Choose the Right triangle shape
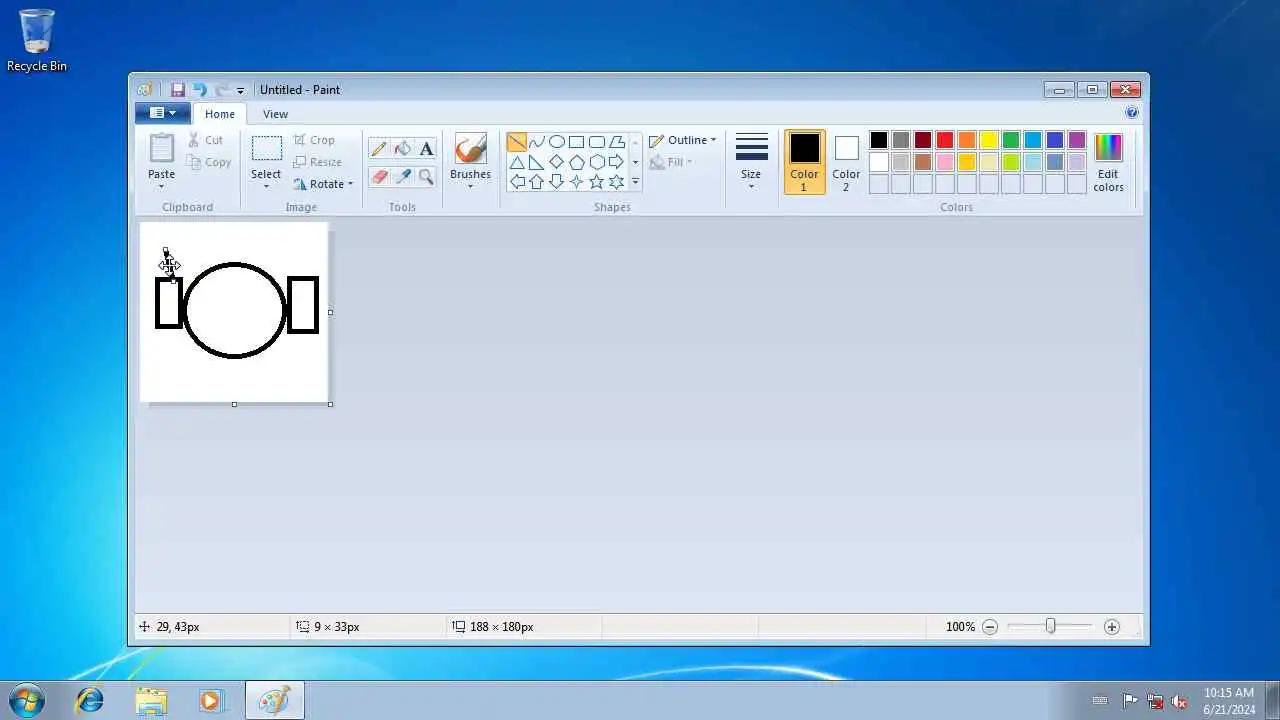This screenshot has height=720, width=1280. click(537, 162)
